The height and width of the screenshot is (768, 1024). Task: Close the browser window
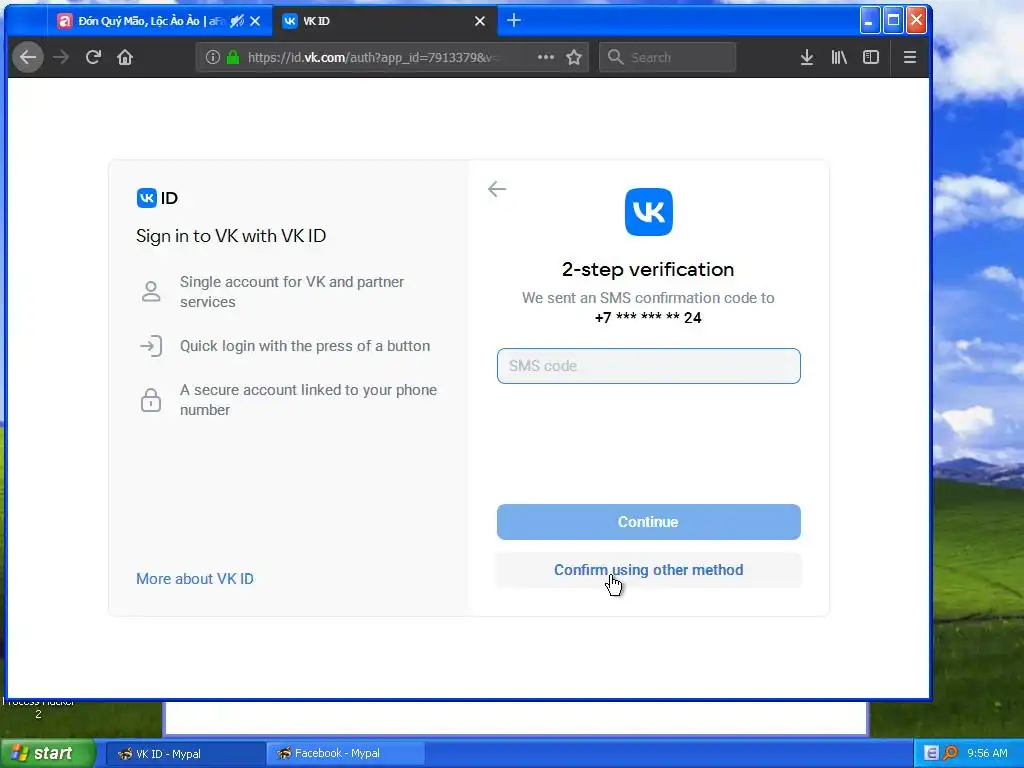click(x=917, y=21)
